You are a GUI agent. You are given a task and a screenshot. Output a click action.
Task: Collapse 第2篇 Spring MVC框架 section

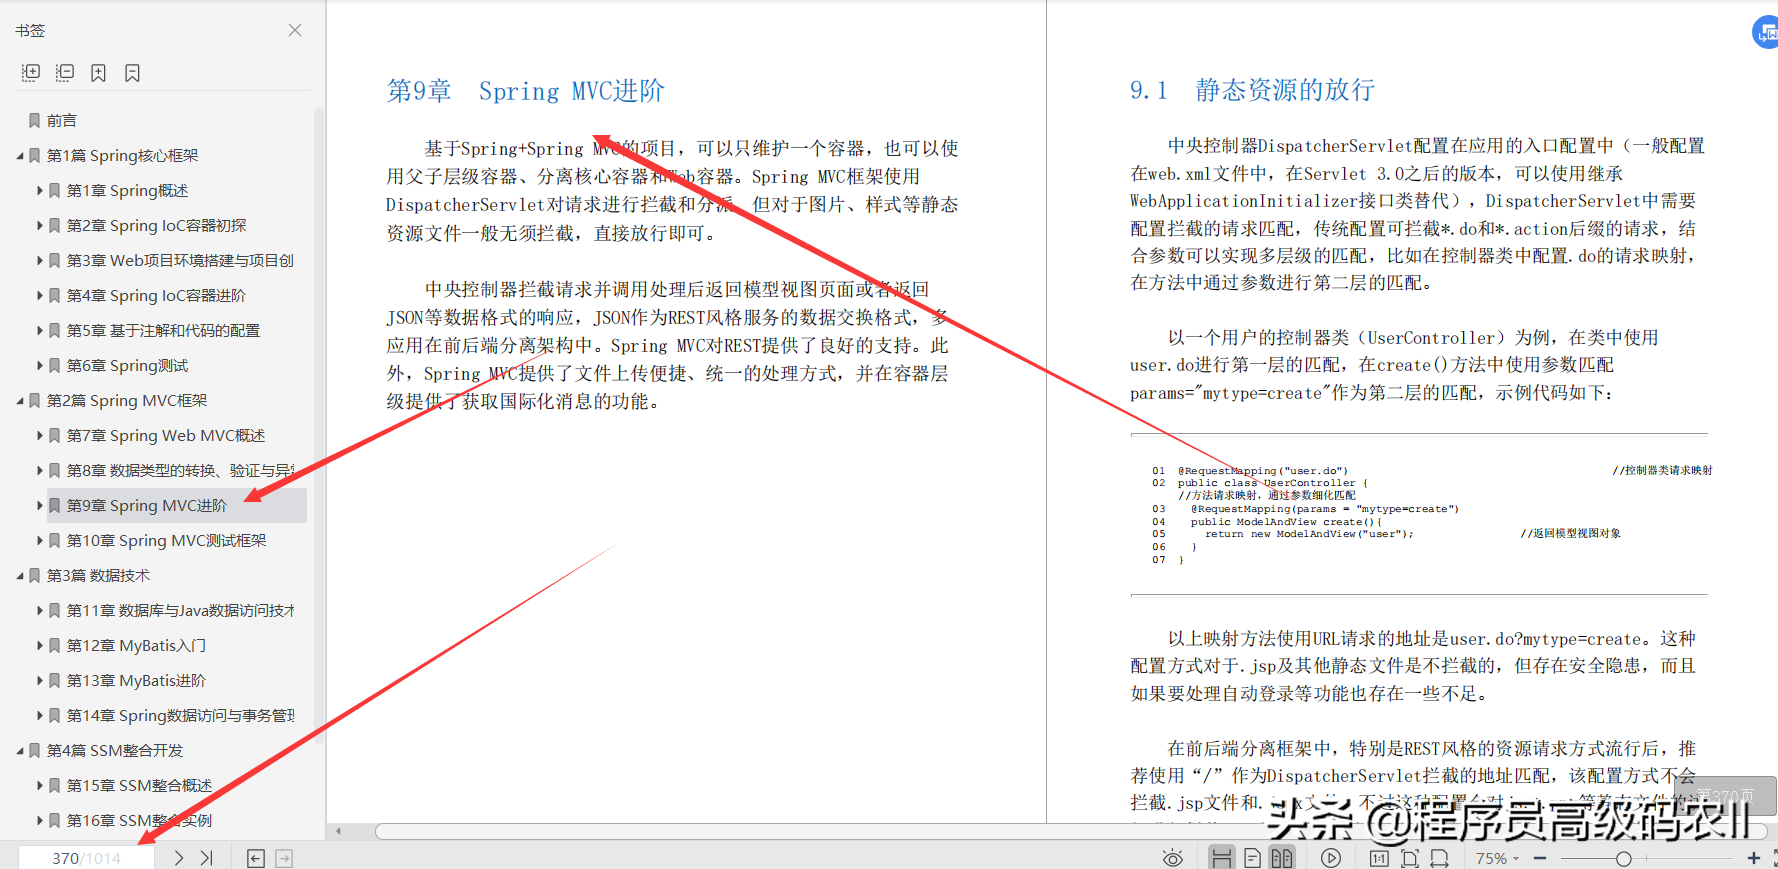coord(20,401)
